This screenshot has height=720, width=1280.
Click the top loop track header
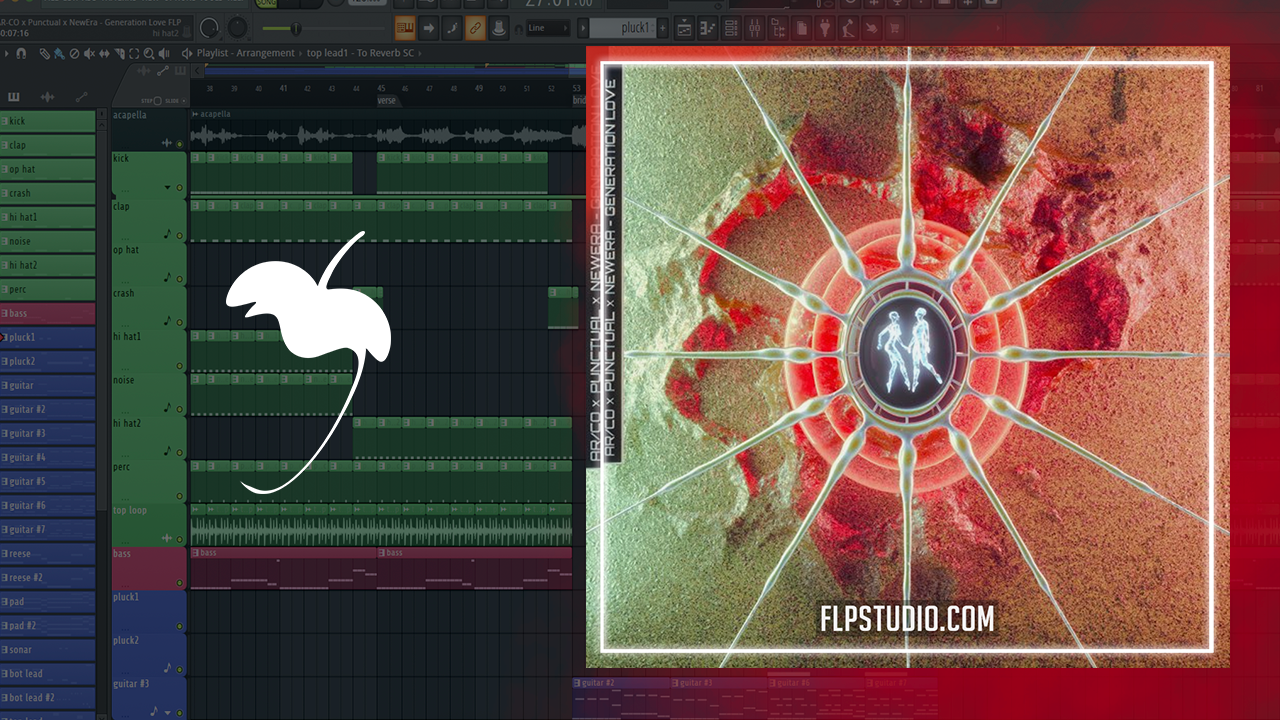tap(149, 525)
